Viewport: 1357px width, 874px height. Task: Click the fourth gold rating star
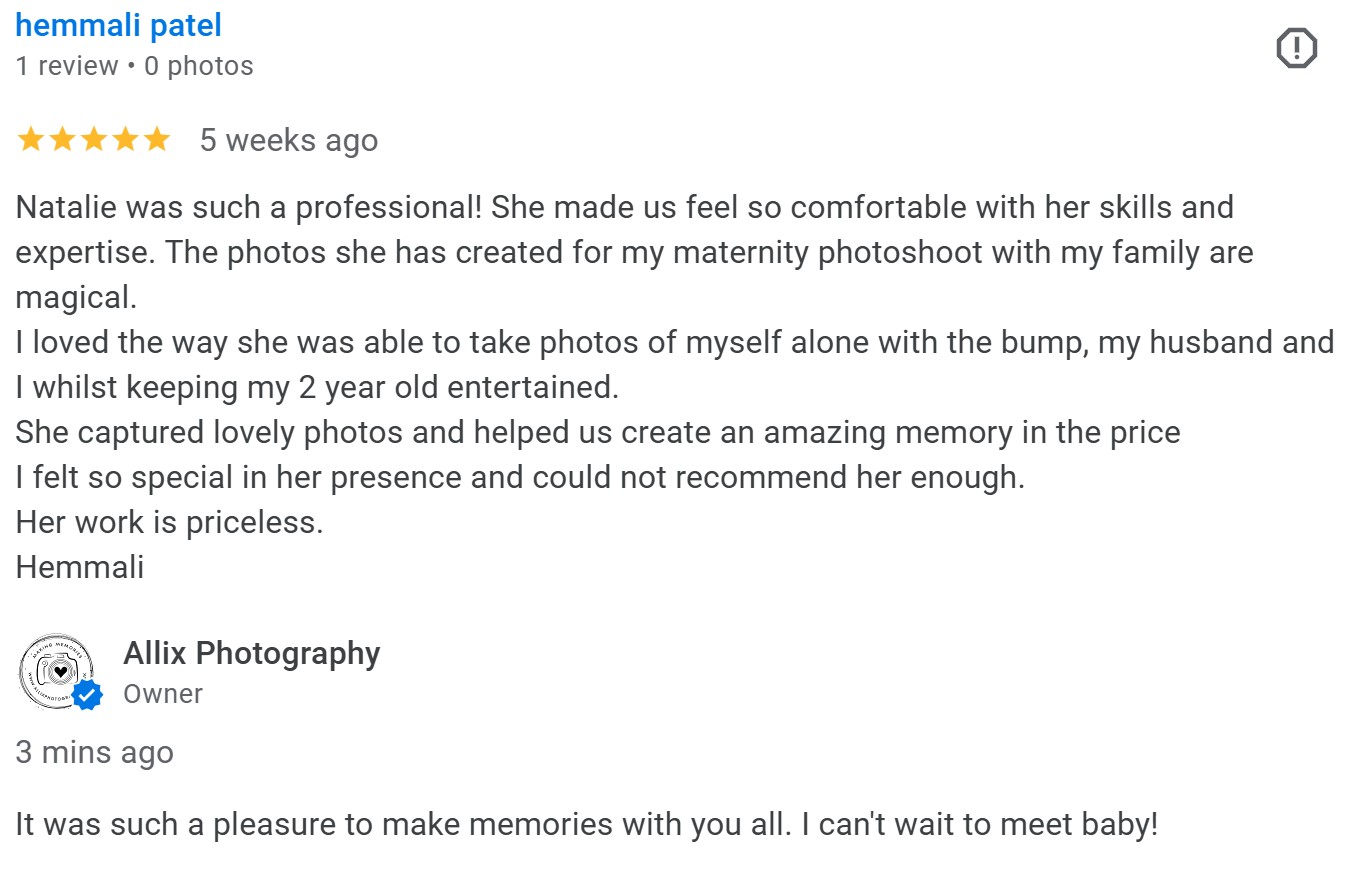125,140
